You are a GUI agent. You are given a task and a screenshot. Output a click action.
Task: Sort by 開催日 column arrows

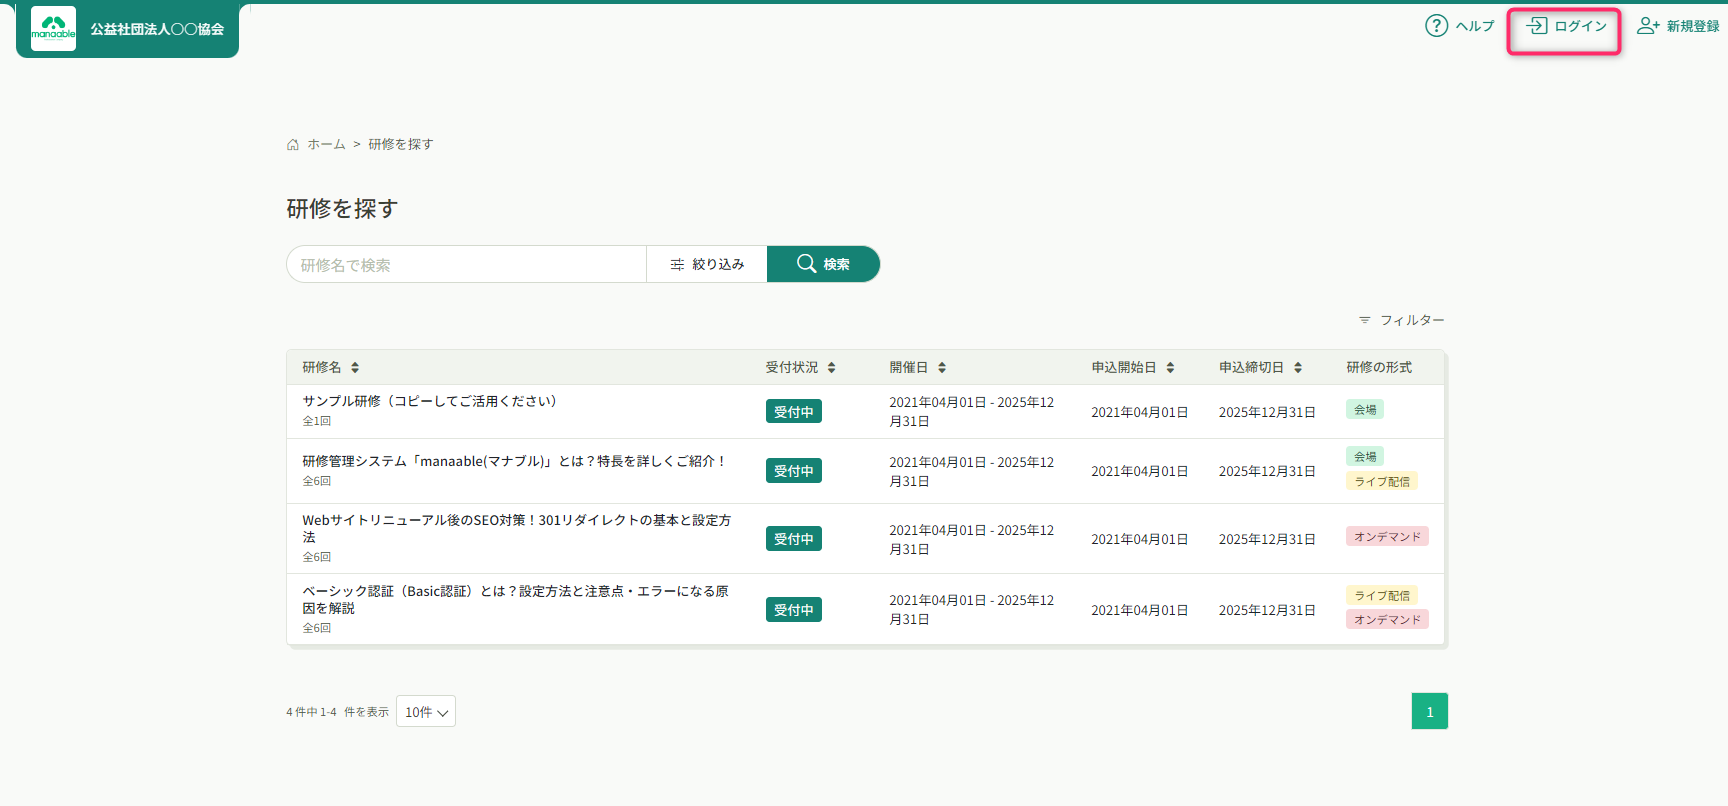pos(942,368)
